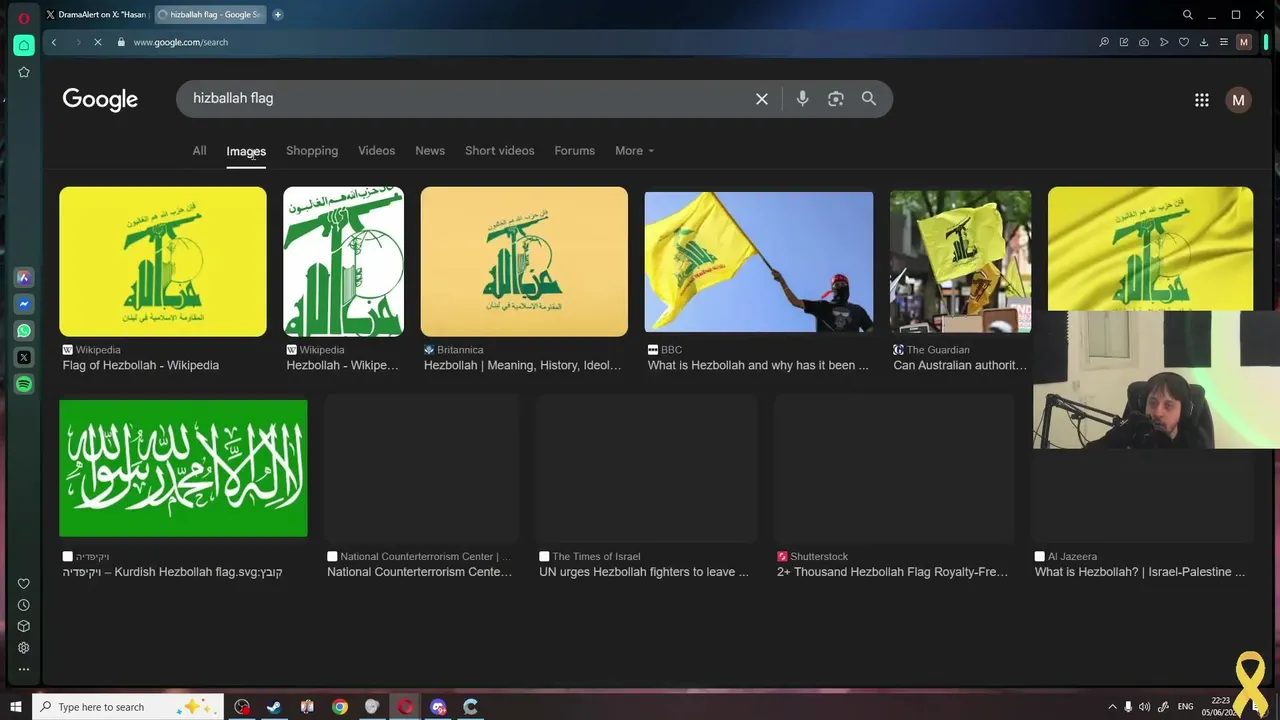Open sidebar favorites heart icon

tap(24, 584)
